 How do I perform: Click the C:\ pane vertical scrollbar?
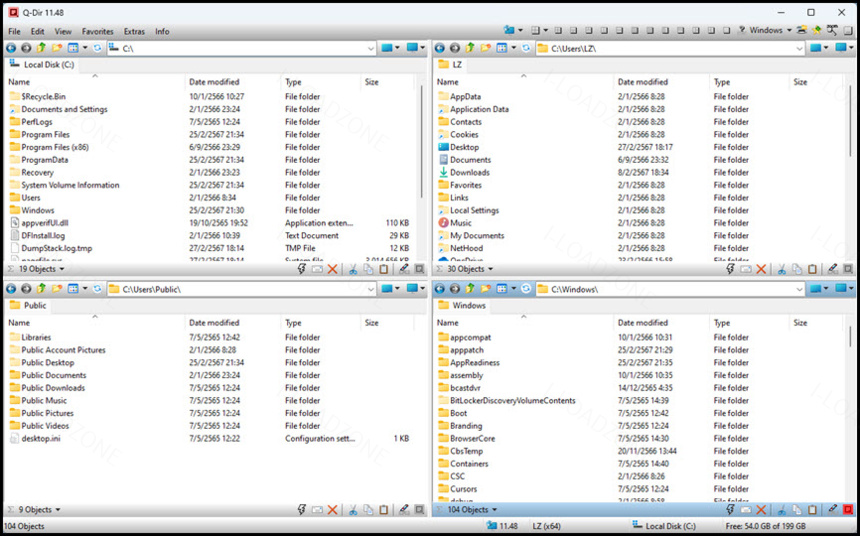click(x=421, y=140)
